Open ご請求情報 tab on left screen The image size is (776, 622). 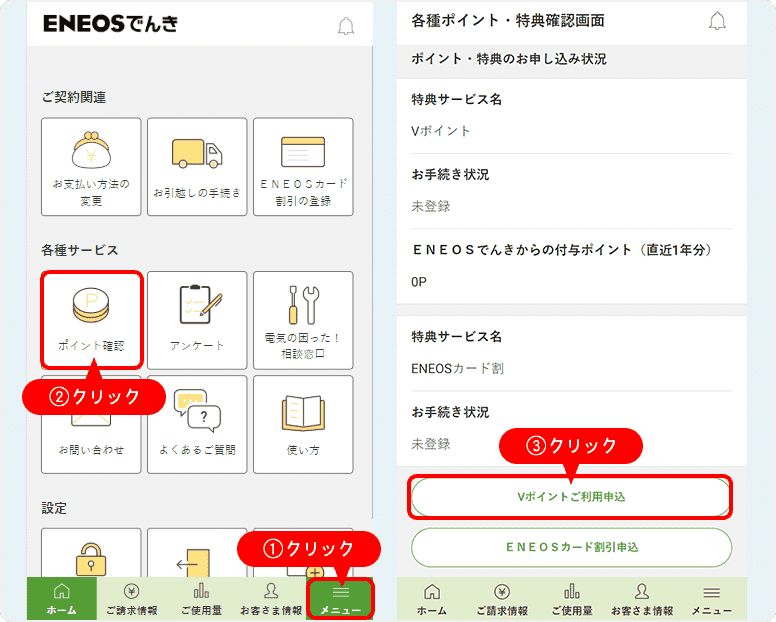(x=132, y=598)
